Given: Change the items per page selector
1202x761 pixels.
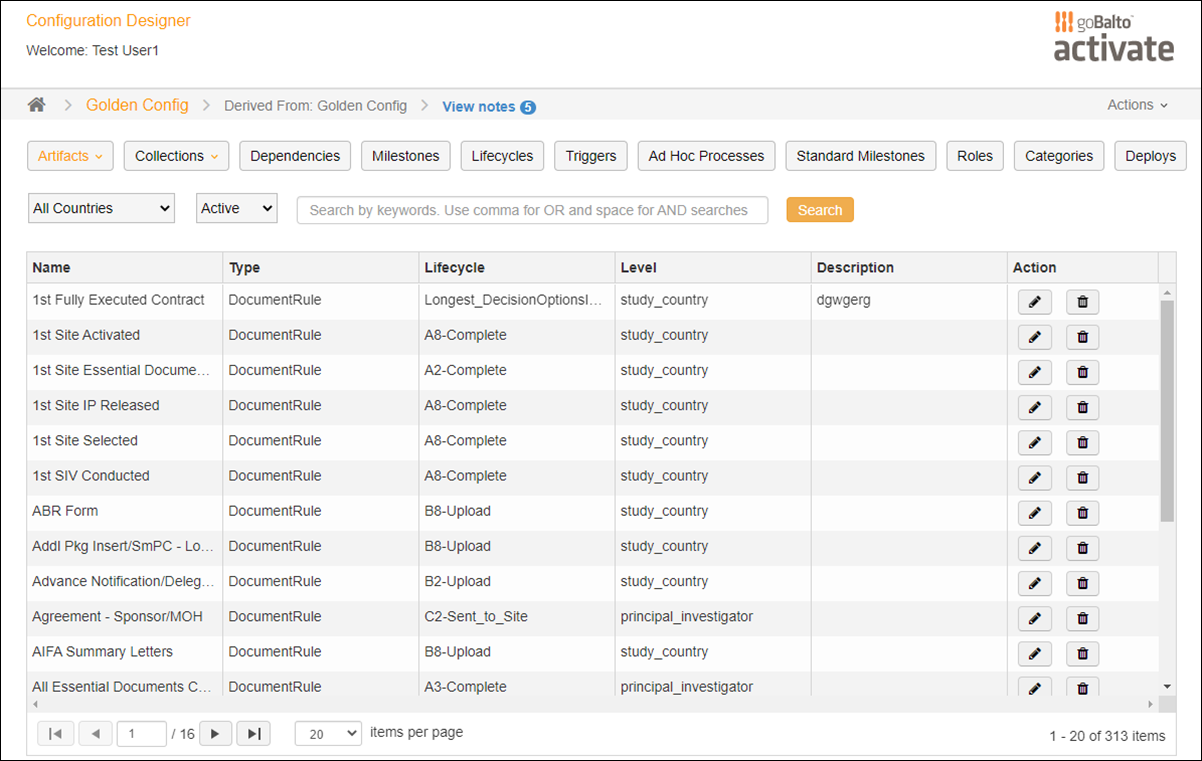Looking at the screenshot, I should 327,733.
